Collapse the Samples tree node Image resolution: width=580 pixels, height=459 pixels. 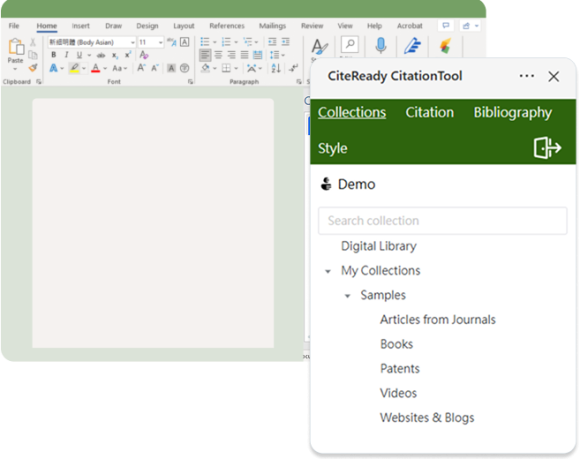[347, 296]
